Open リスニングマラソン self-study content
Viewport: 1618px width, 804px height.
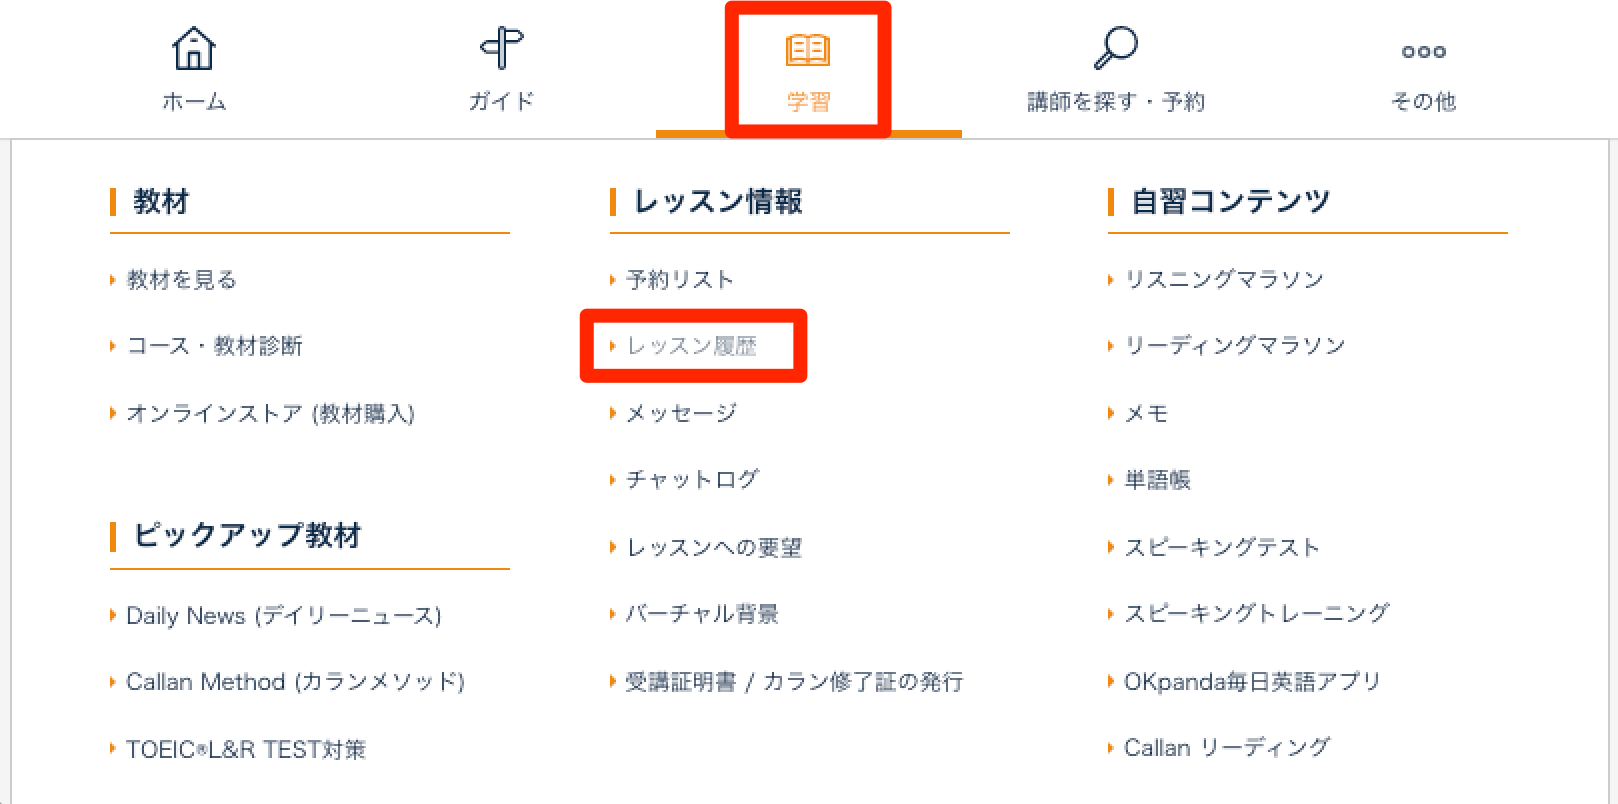1224,280
